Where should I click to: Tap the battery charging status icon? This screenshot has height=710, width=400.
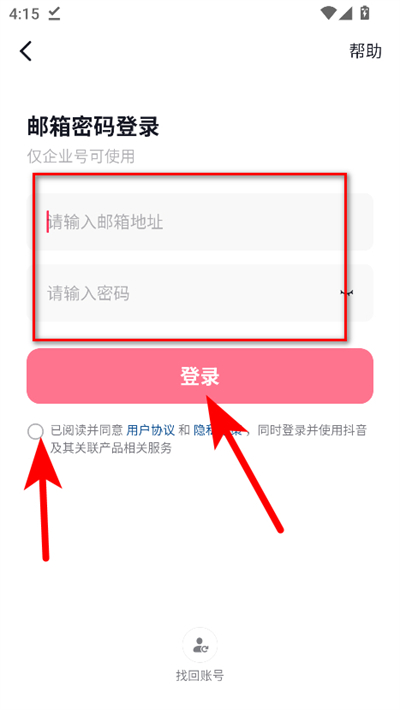(365, 14)
